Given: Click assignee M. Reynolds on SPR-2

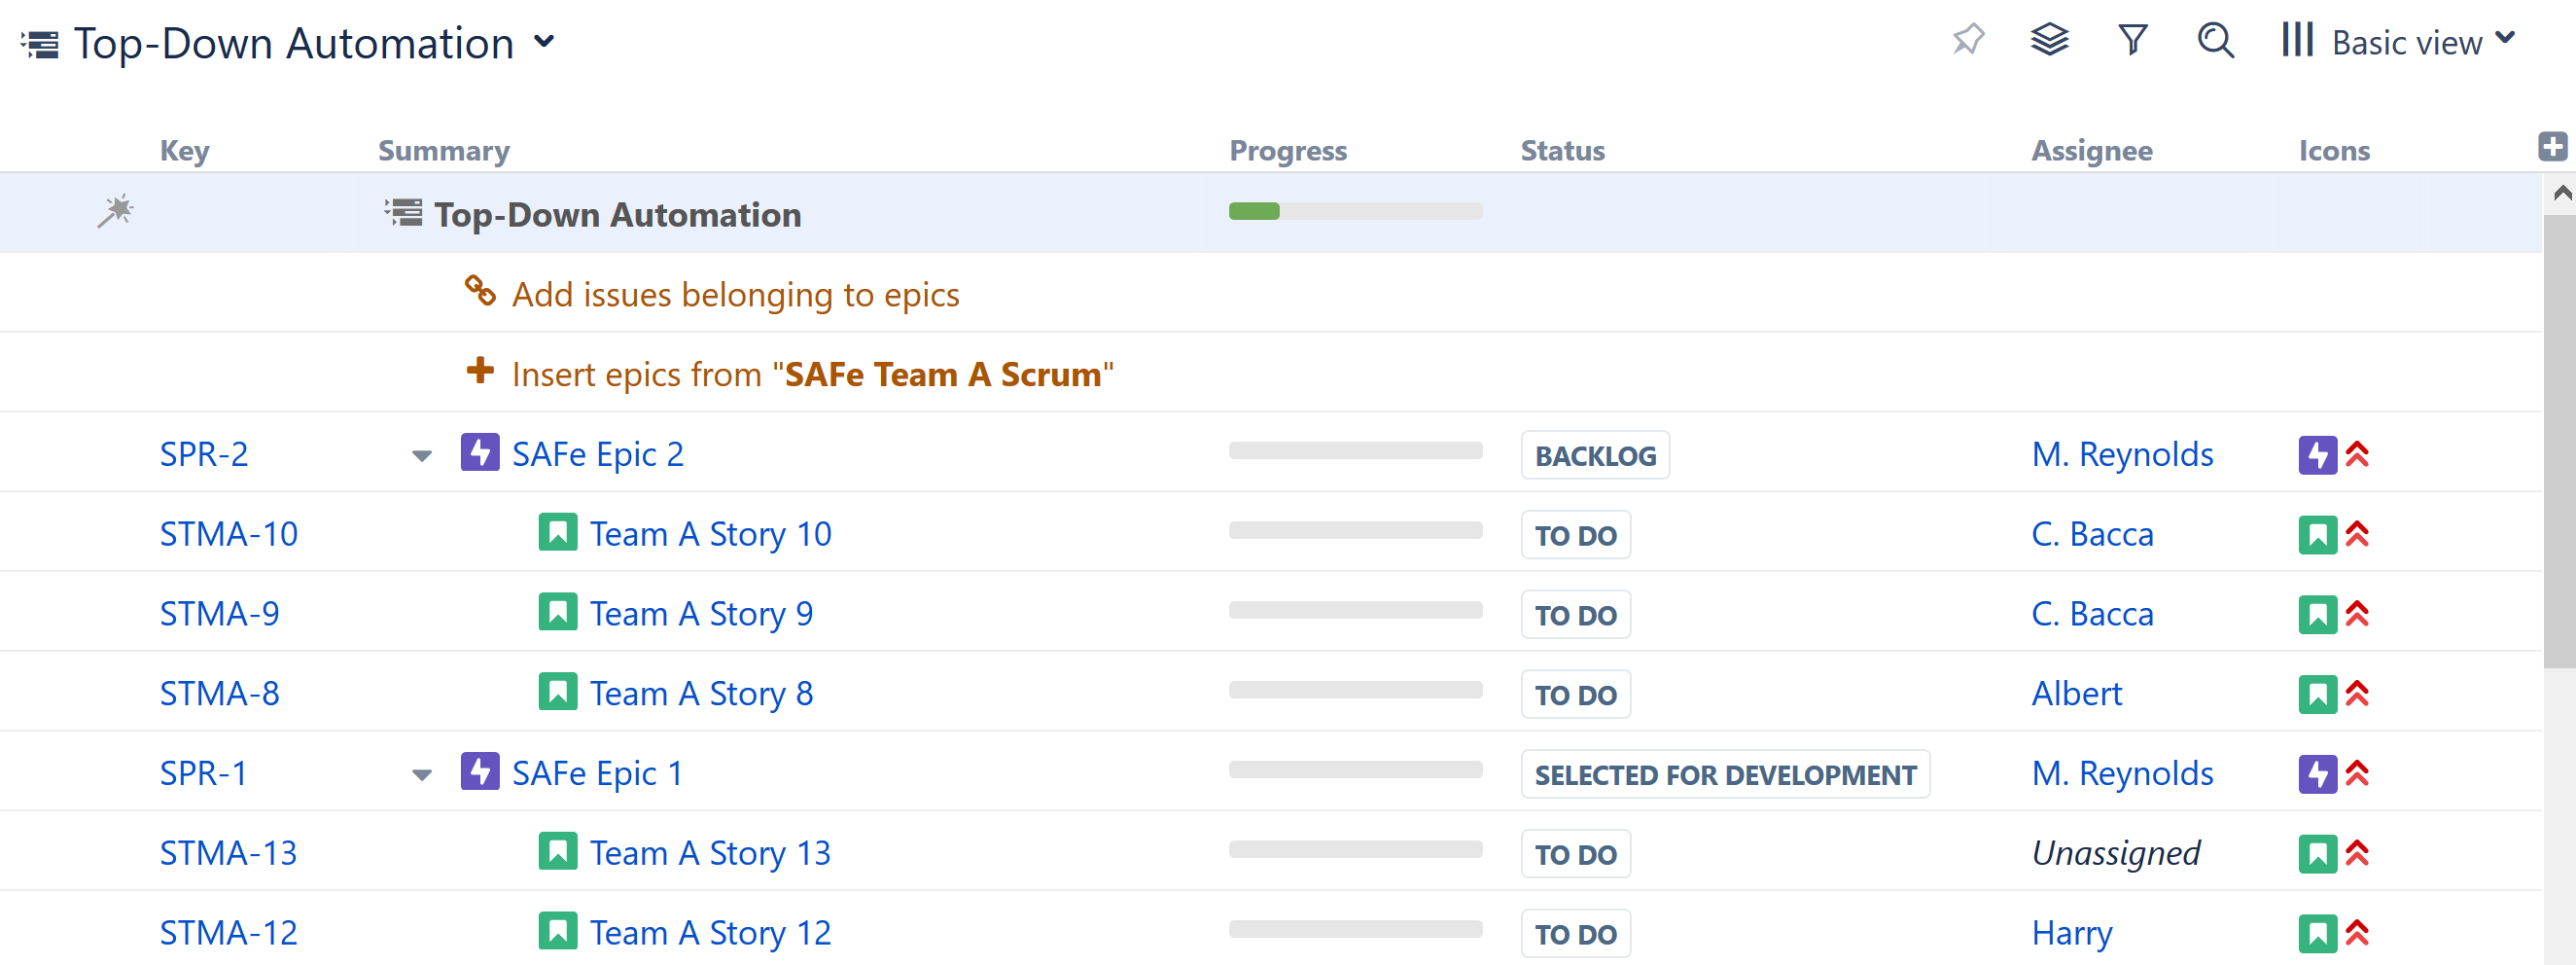Looking at the screenshot, I should click(2121, 455).
